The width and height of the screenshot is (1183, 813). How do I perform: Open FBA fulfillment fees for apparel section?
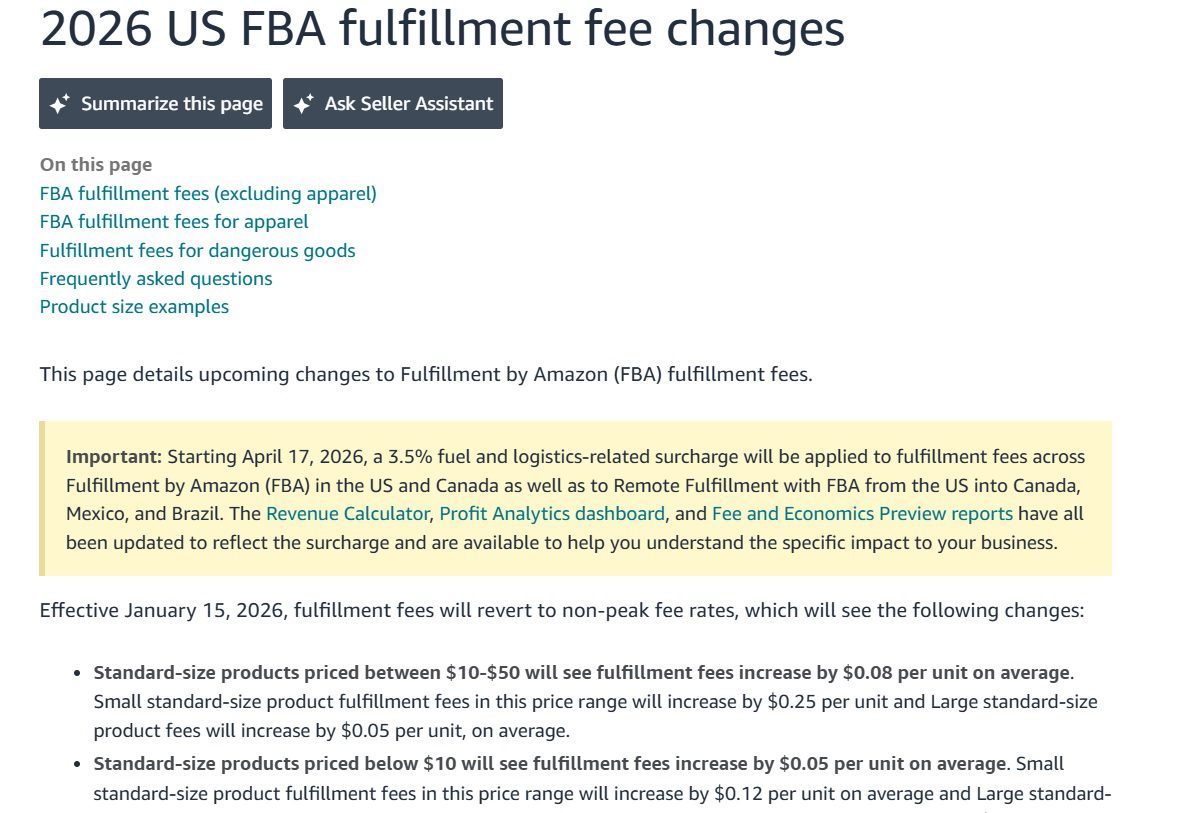click(x=173, y=221)
